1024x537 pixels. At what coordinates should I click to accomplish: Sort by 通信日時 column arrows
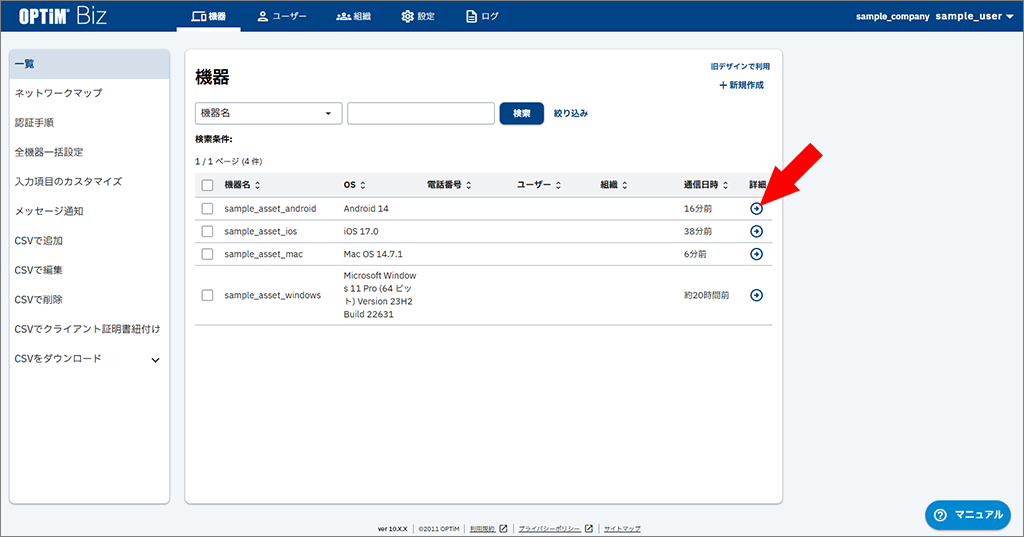pos(723,185)
